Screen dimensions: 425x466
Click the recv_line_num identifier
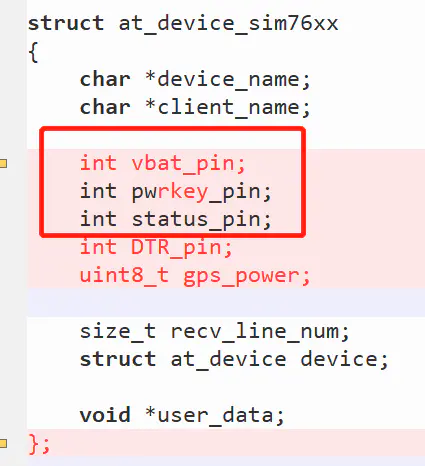point(260,332)
